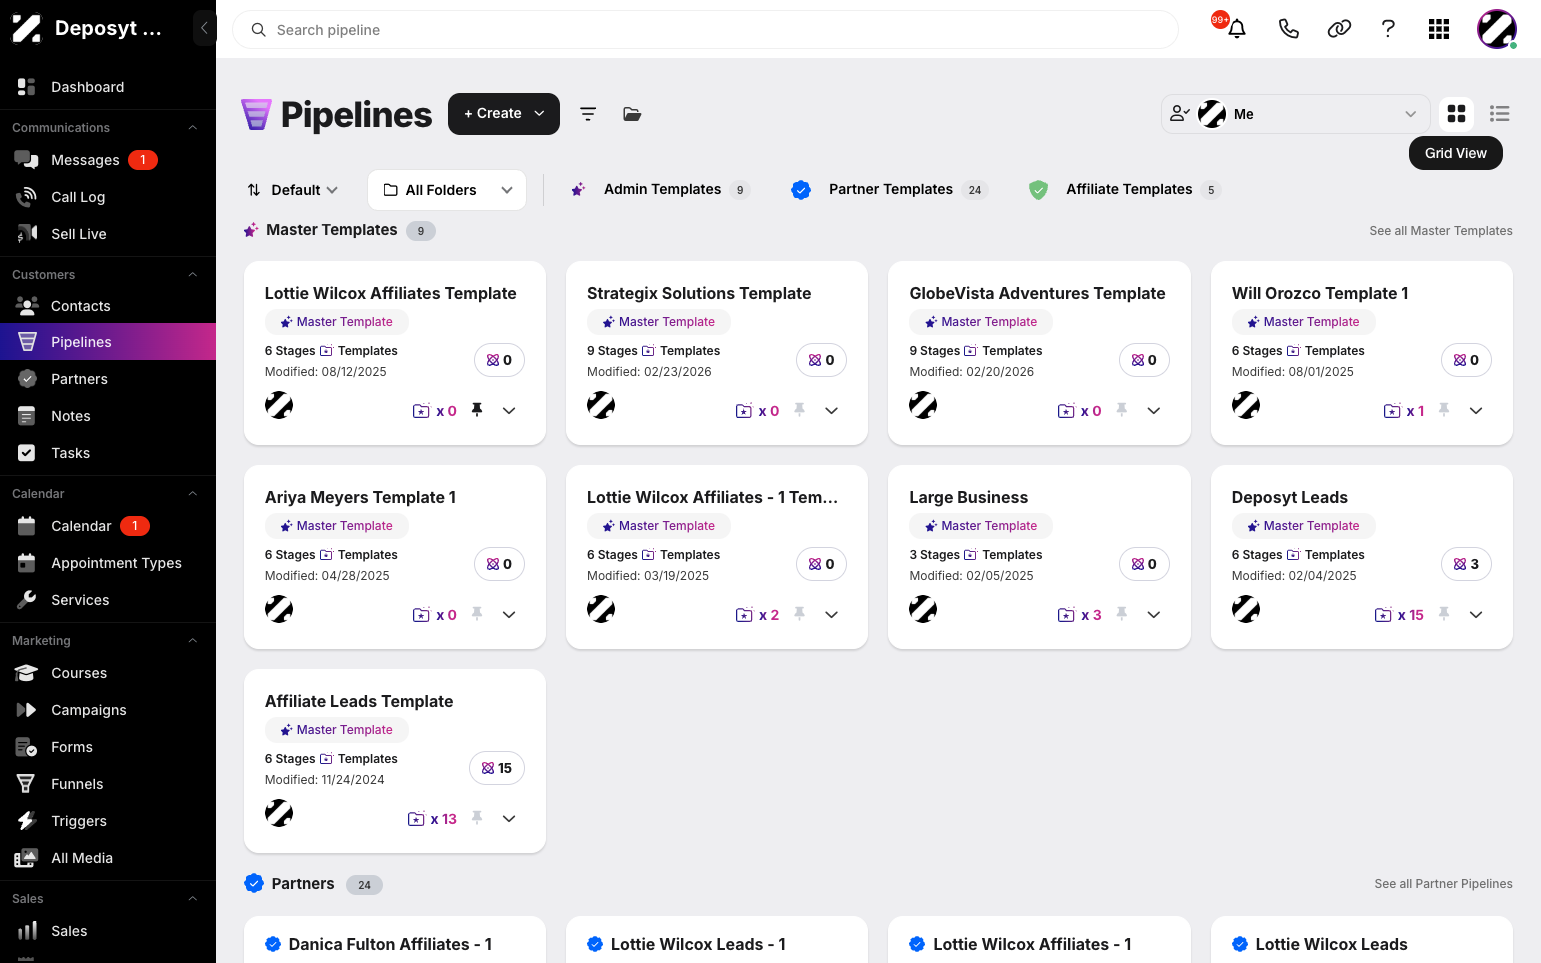Open Campaigns in the sidebar
This screenshot has height=963, width=1541.
108,710
